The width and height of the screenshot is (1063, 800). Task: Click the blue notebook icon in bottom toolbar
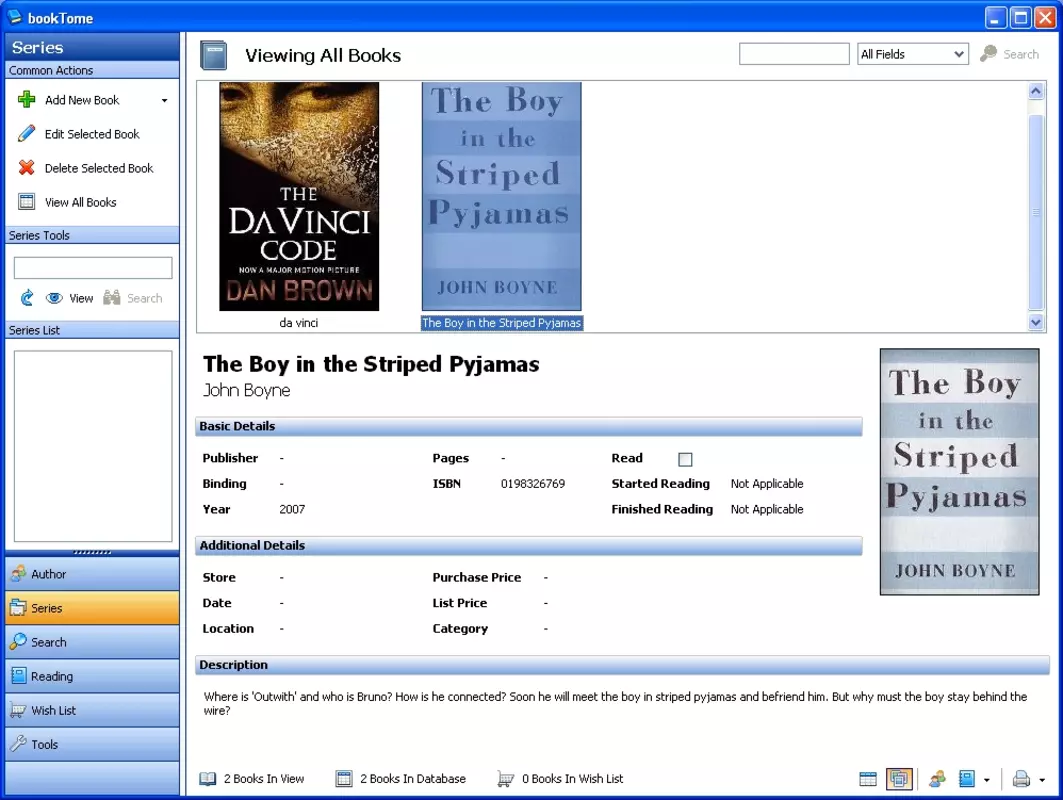[967, 779]
